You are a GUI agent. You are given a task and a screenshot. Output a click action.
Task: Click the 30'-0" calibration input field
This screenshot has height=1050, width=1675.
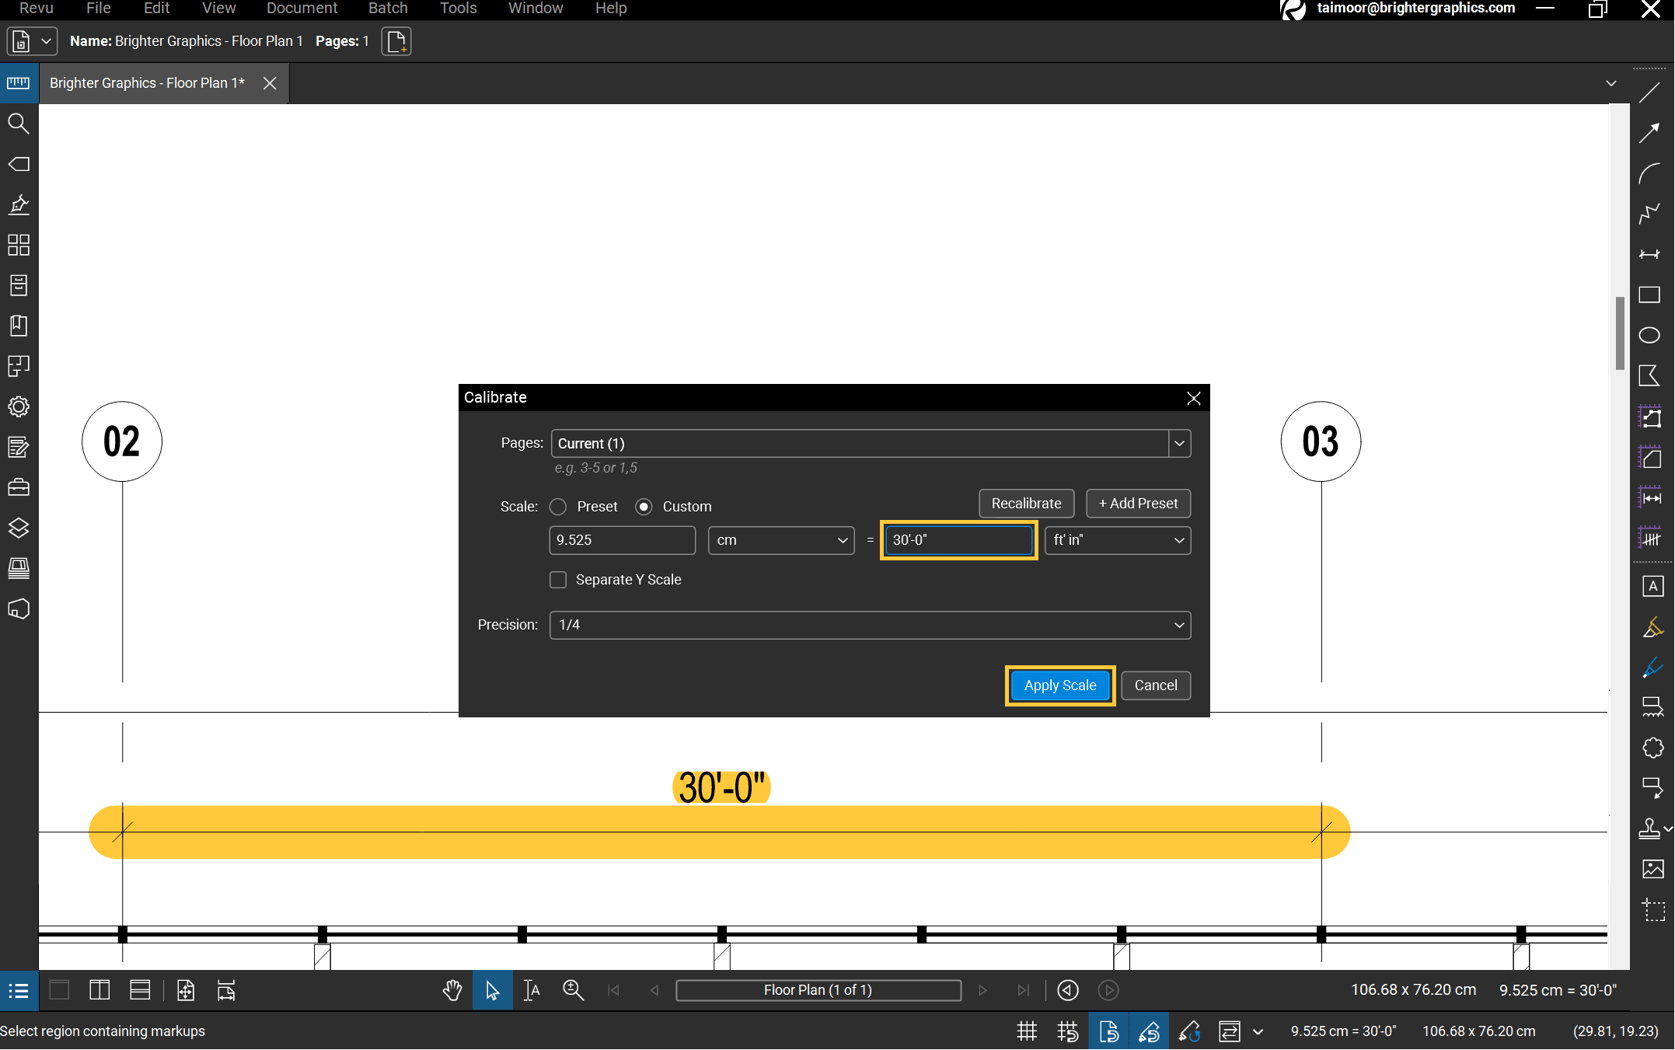coord(956,540)
